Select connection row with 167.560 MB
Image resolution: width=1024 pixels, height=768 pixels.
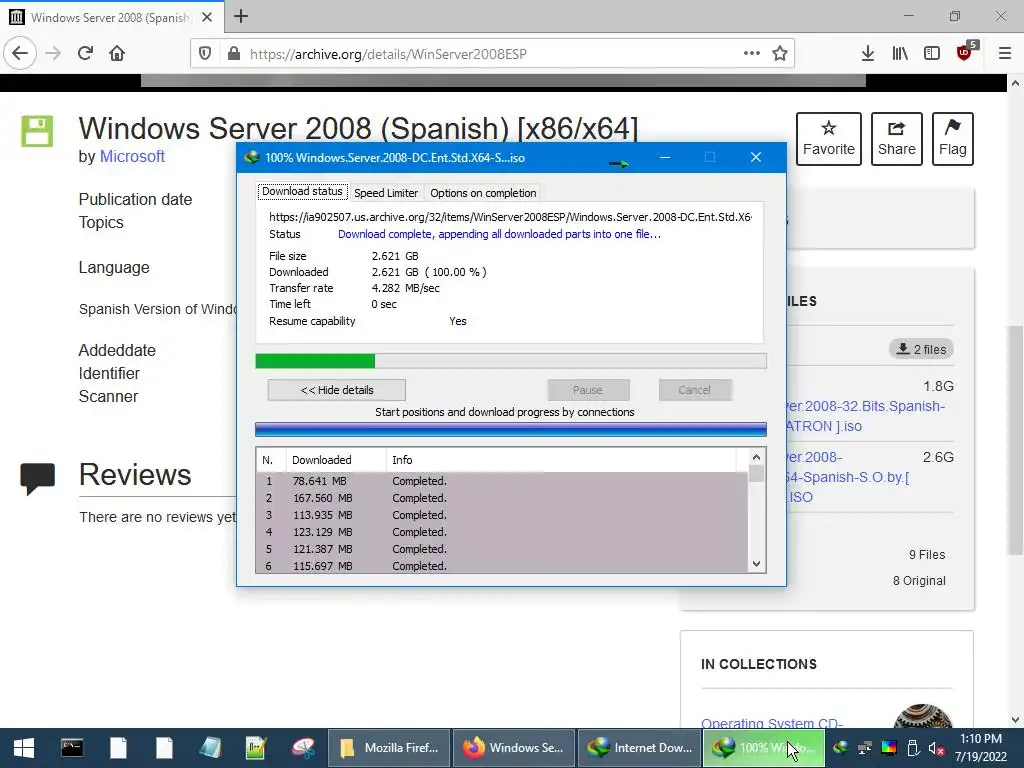click(502, 498)
